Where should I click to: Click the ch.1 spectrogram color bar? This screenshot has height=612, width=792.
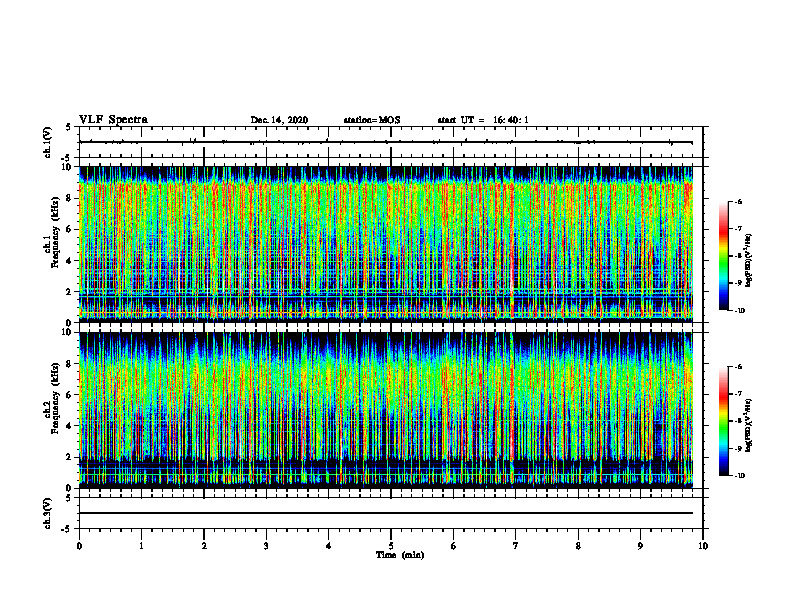[x=723, y=256]
